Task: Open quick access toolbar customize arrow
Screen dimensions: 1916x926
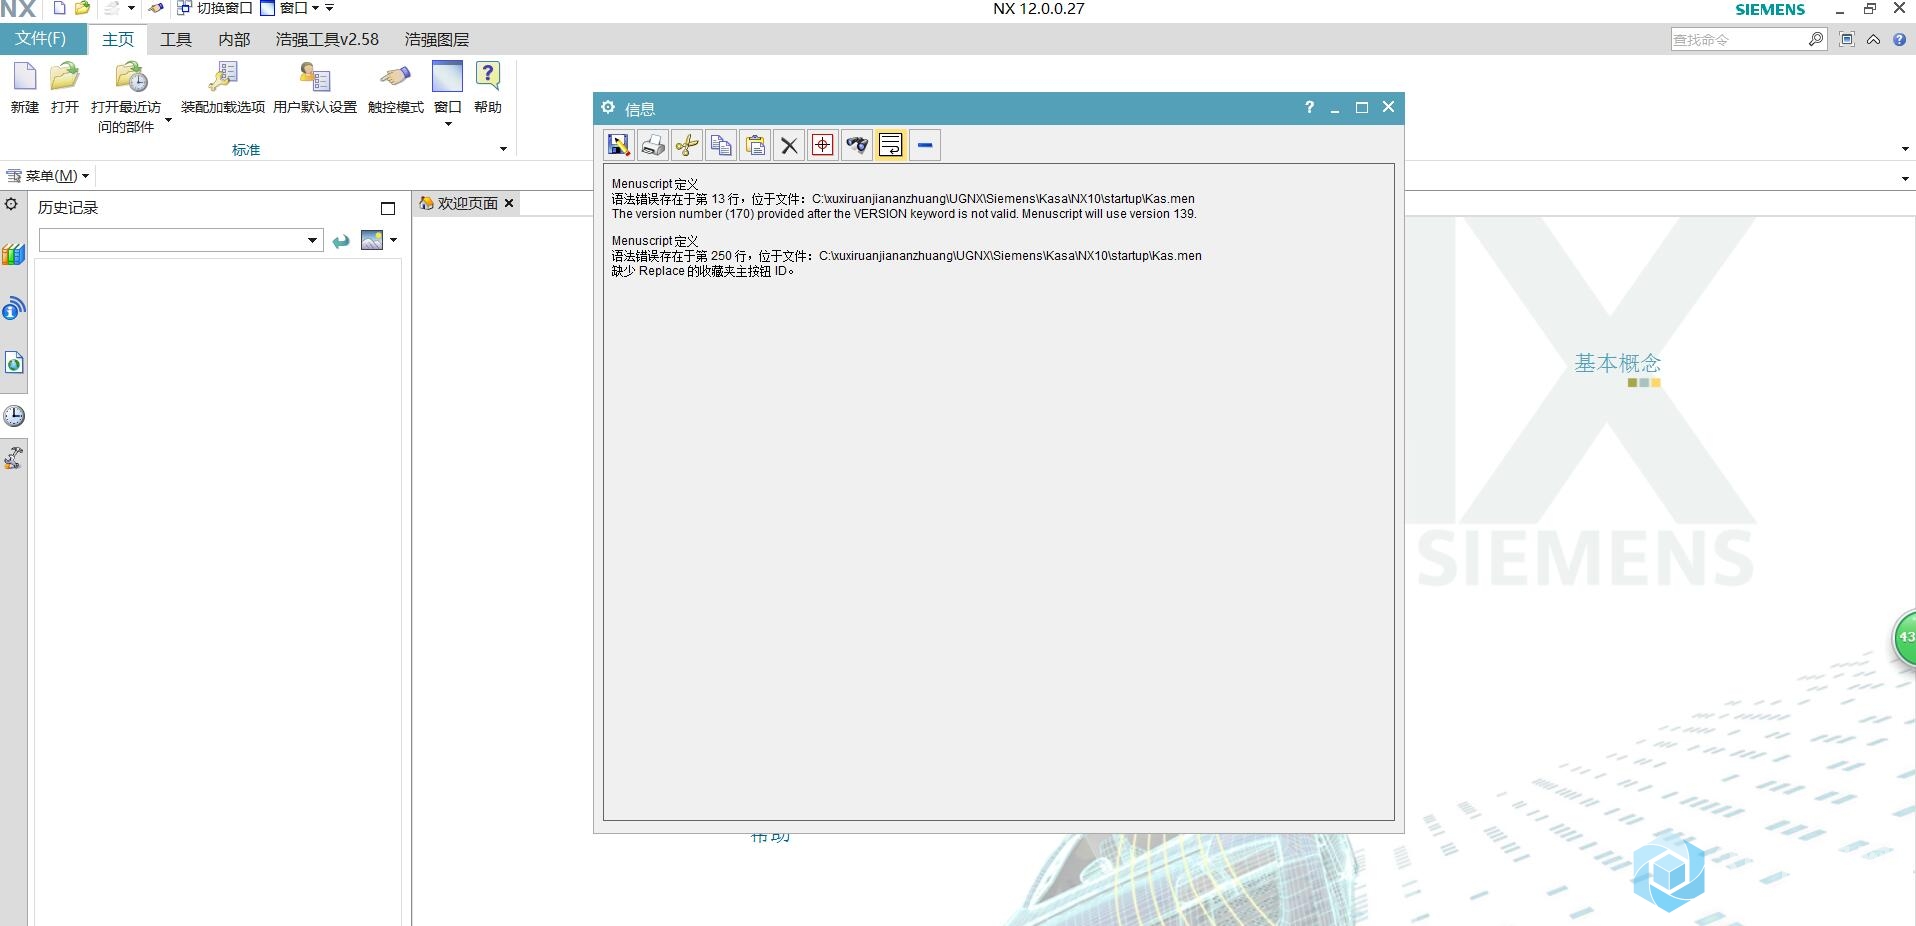Action: pyautogui.click(x=330, y=8)
